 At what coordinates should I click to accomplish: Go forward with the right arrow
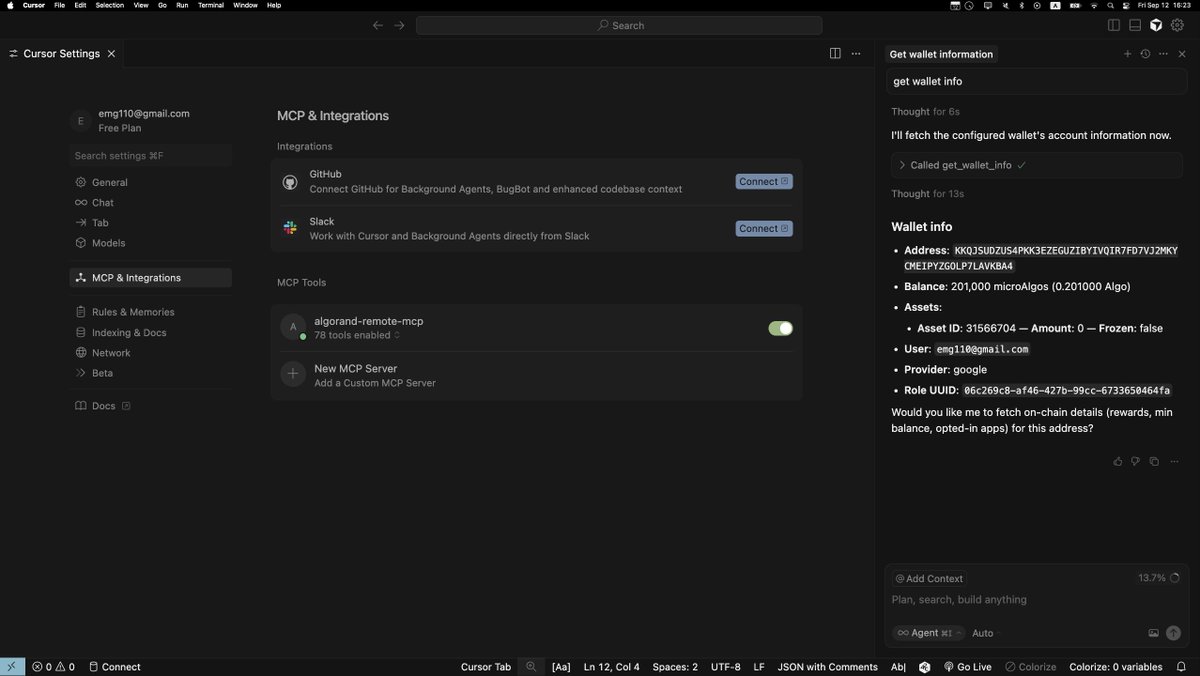click(399, 25)
